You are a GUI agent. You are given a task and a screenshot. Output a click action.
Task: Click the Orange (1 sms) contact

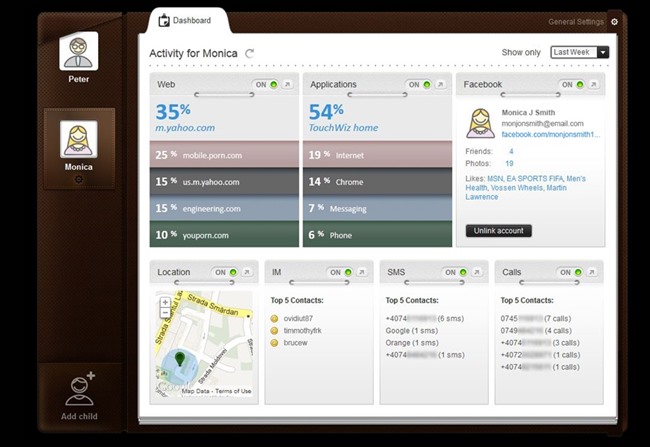tap(412, 343)
